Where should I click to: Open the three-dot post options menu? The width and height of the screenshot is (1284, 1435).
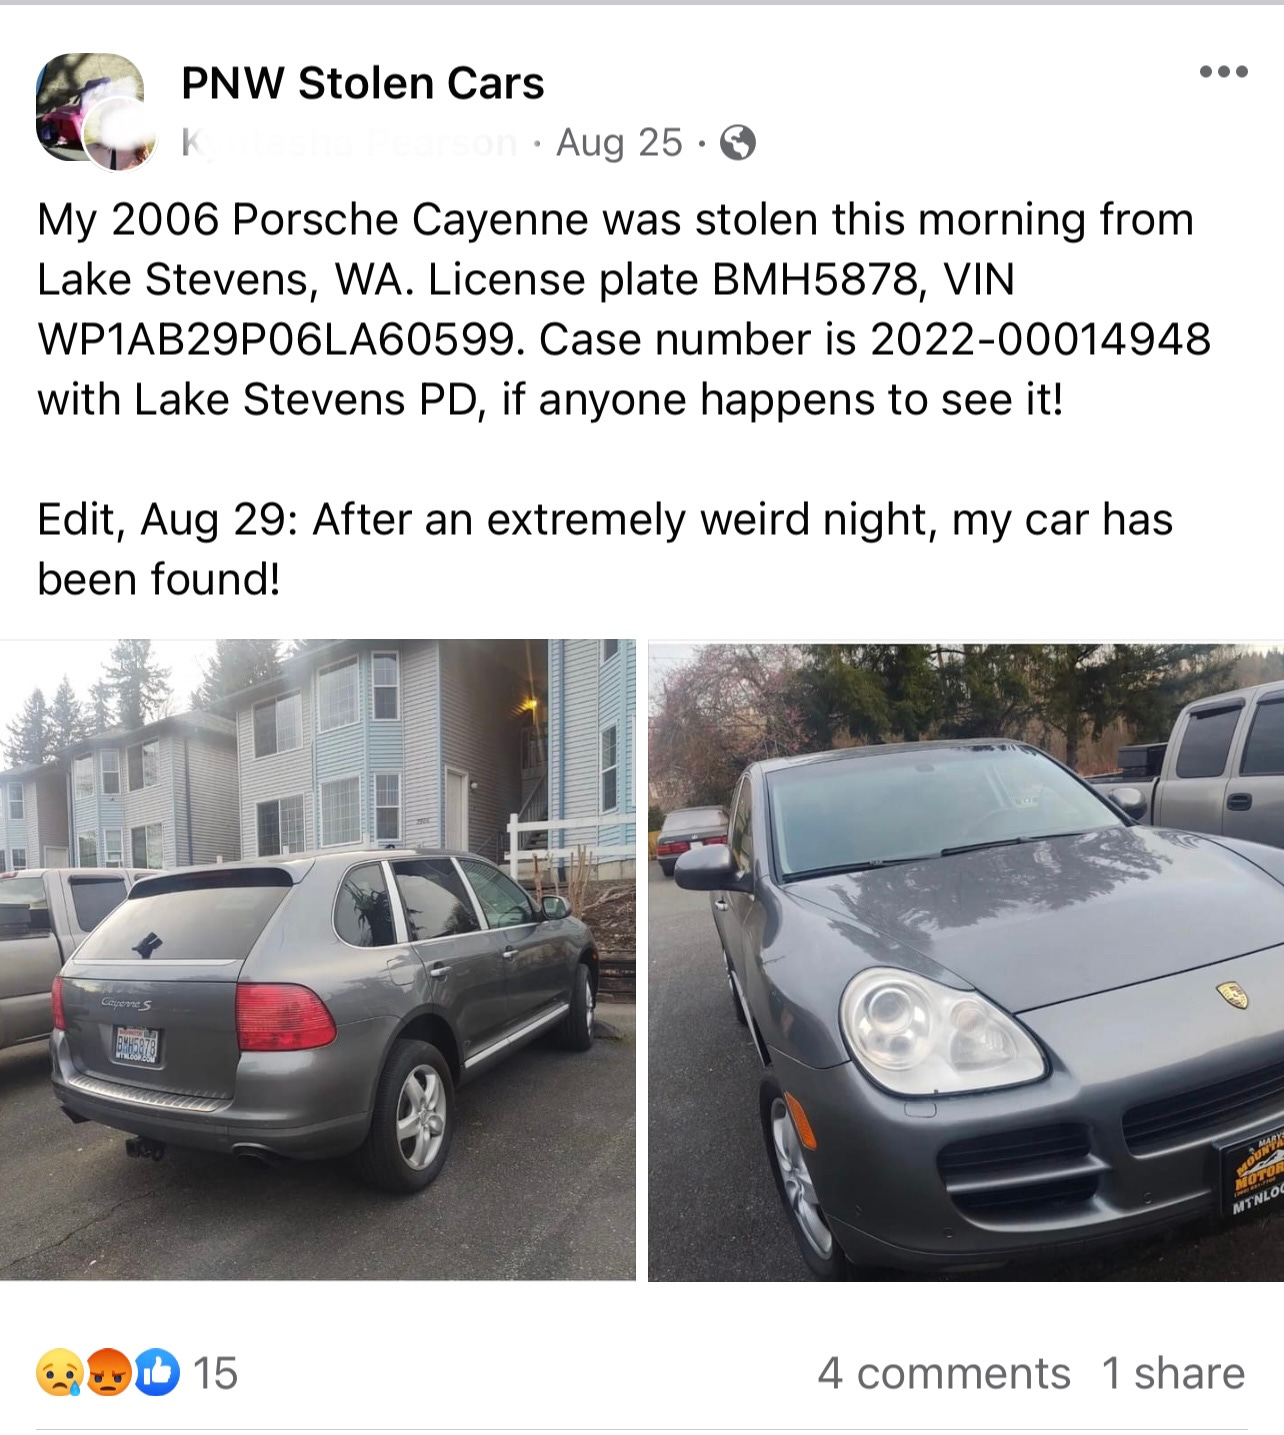(1224, 71)
